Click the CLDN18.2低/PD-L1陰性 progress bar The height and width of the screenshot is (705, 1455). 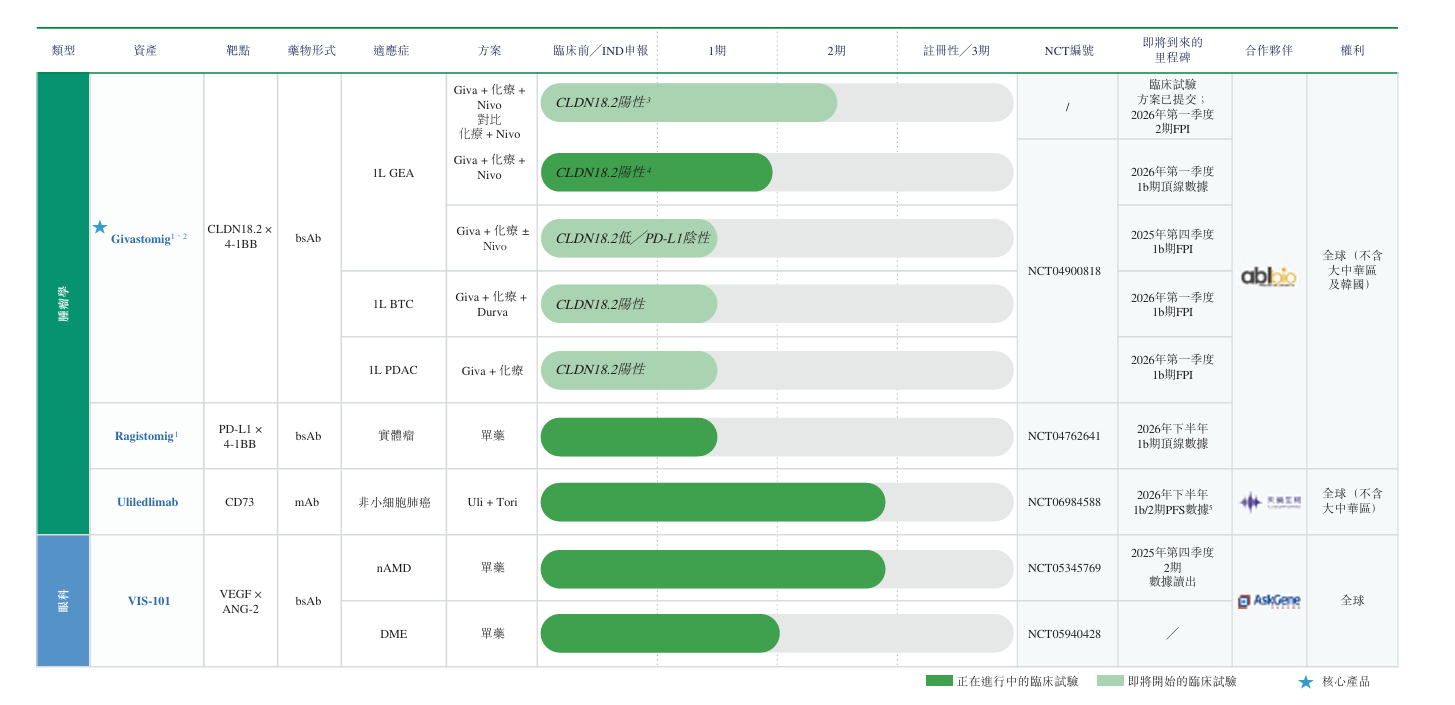(629, 238)
